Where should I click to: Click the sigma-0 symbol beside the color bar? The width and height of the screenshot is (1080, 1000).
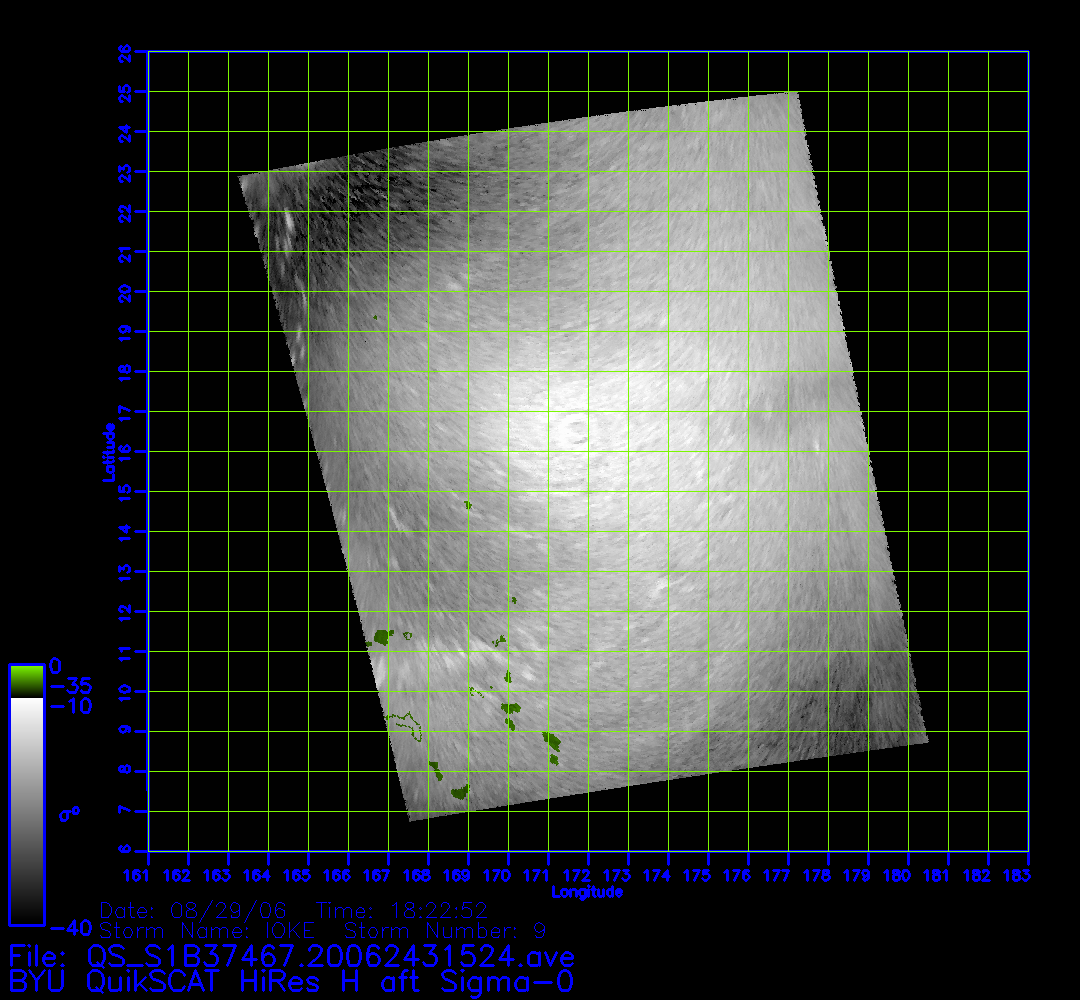pyautogui.click(x=69, y=814)
